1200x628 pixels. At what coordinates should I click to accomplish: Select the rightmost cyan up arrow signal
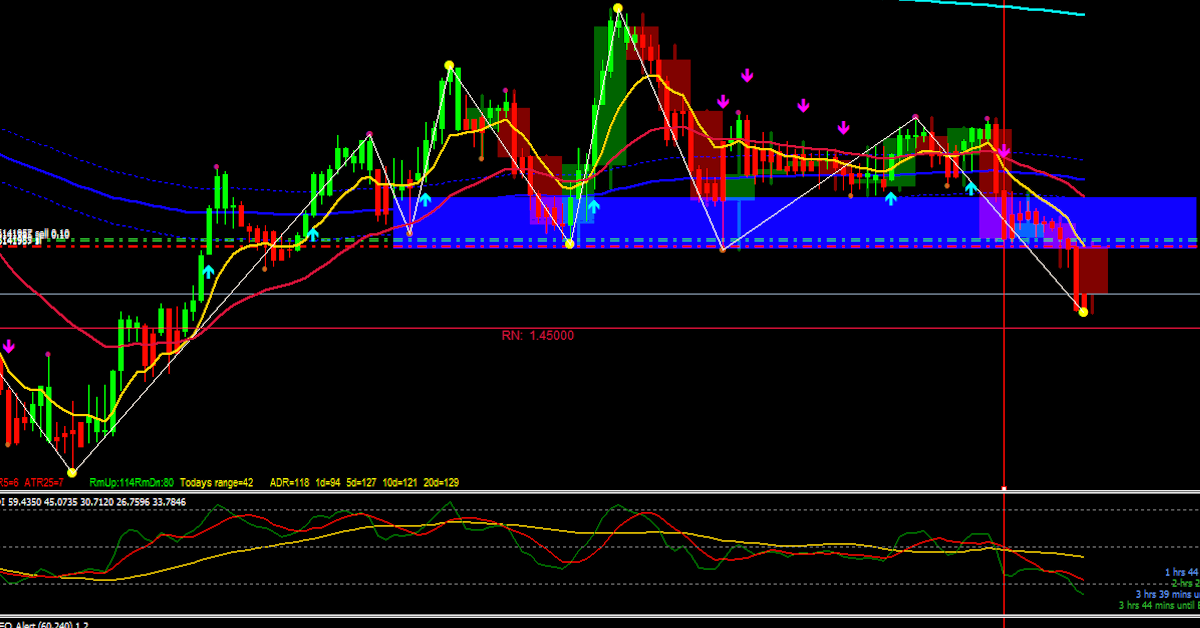[x=970, y=187]
